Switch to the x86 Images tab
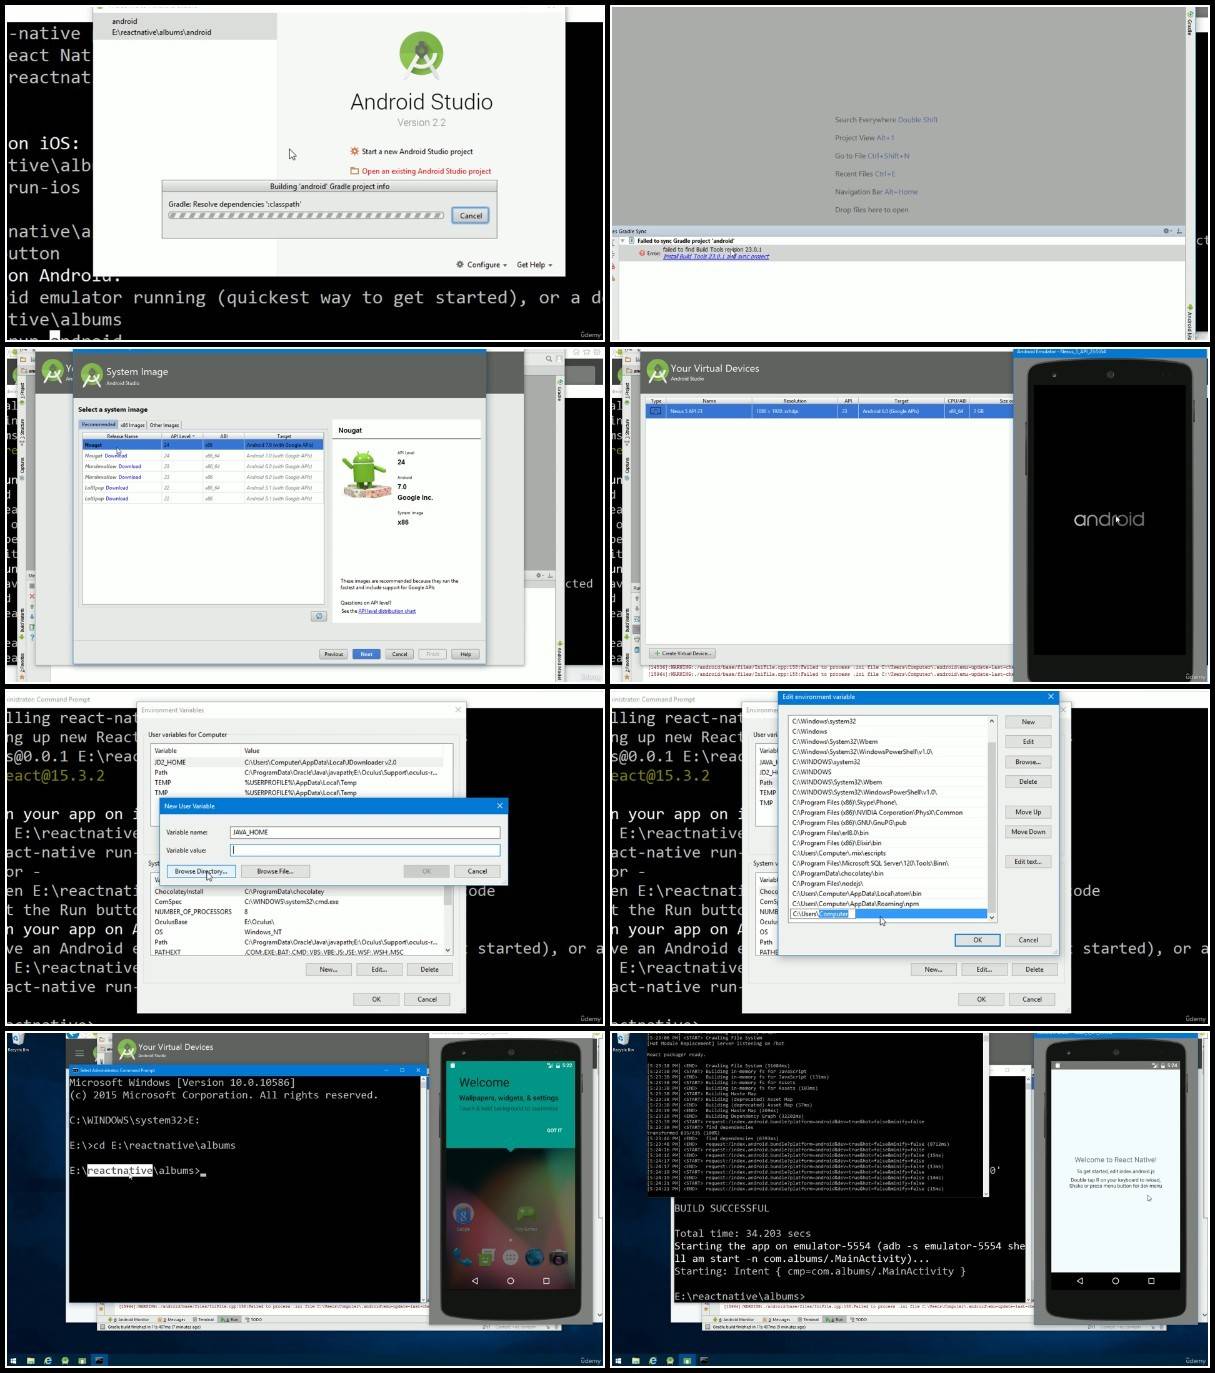 133,425
